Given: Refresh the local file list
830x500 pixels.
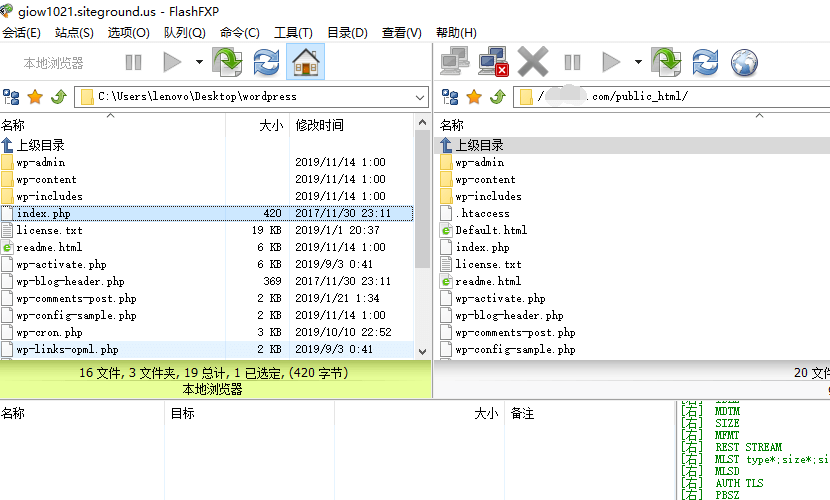Looking at the screenshot, I should [x=266, y=62].
